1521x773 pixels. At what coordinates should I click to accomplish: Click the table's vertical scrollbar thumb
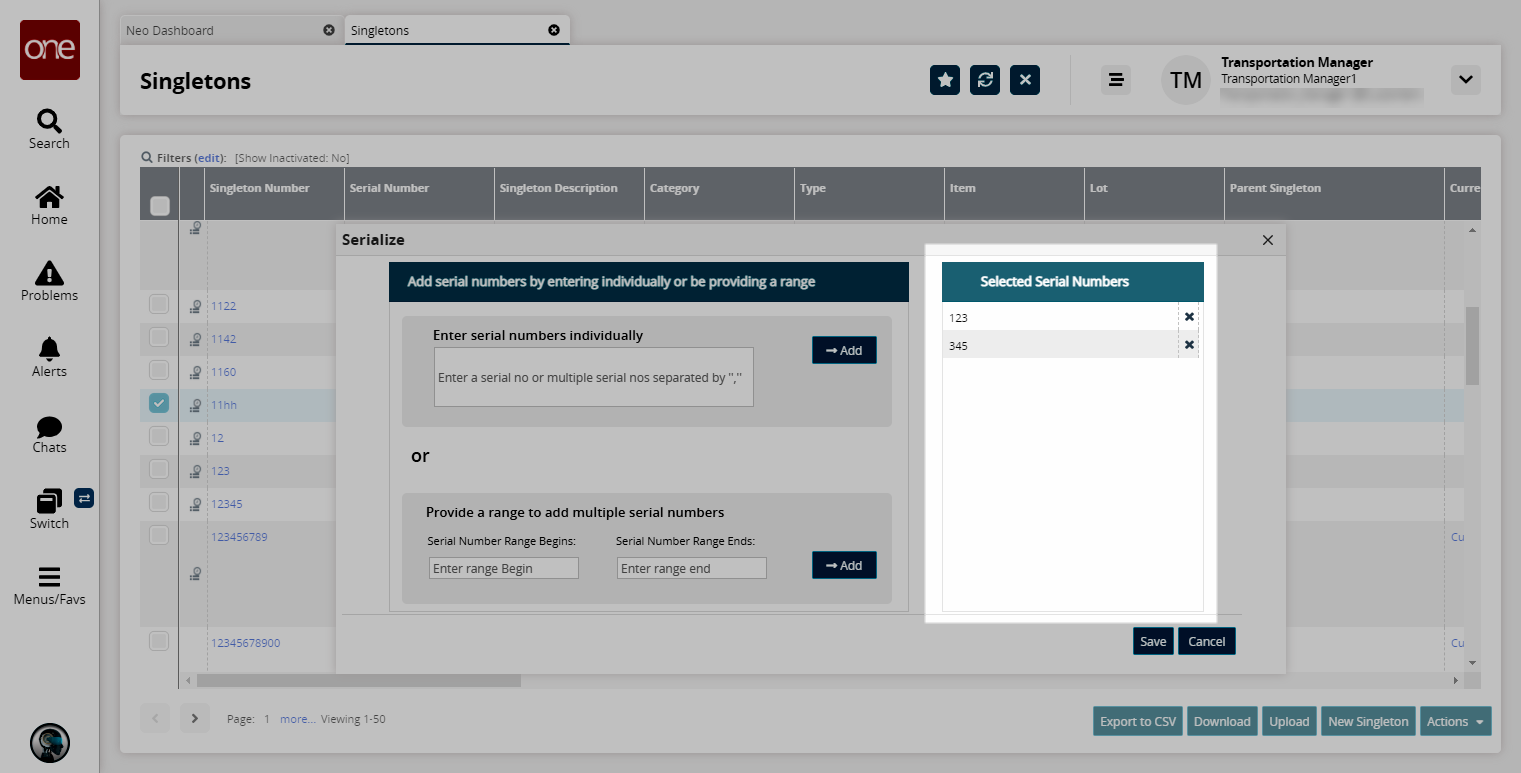coord(1471,346)
